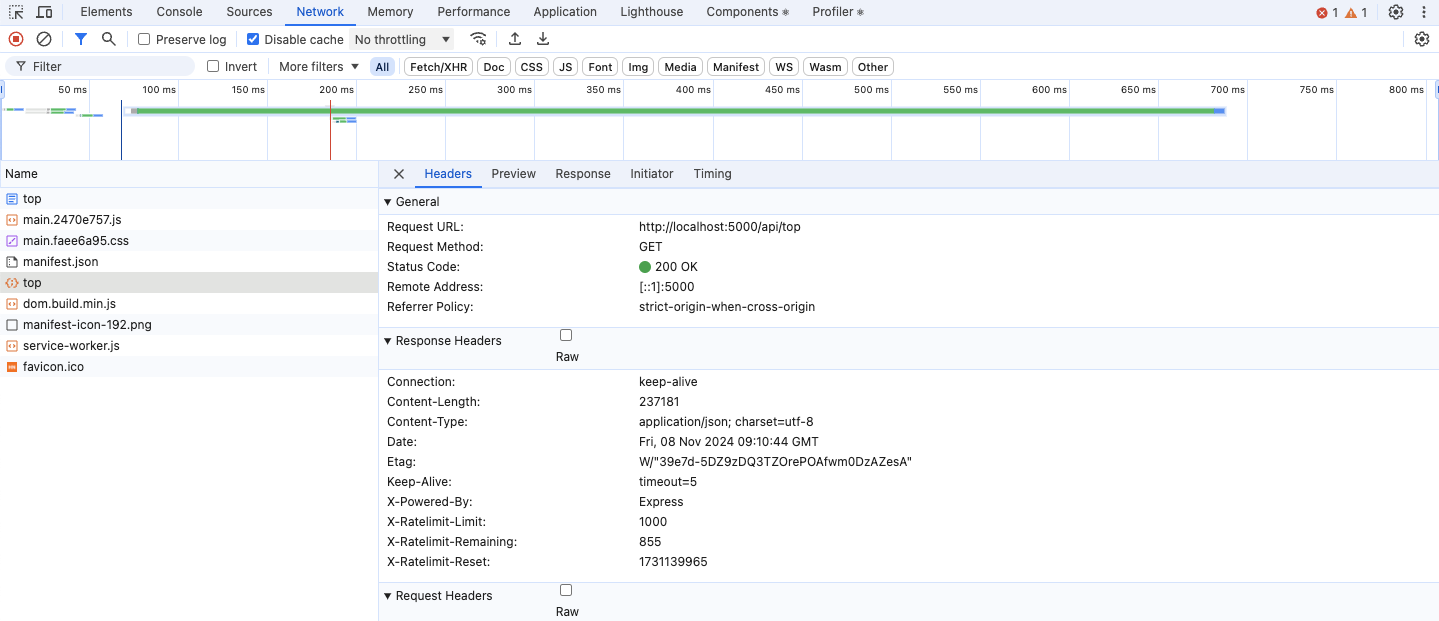Open the network search magnifier
1439x621 pixels.
coord(108,39)
